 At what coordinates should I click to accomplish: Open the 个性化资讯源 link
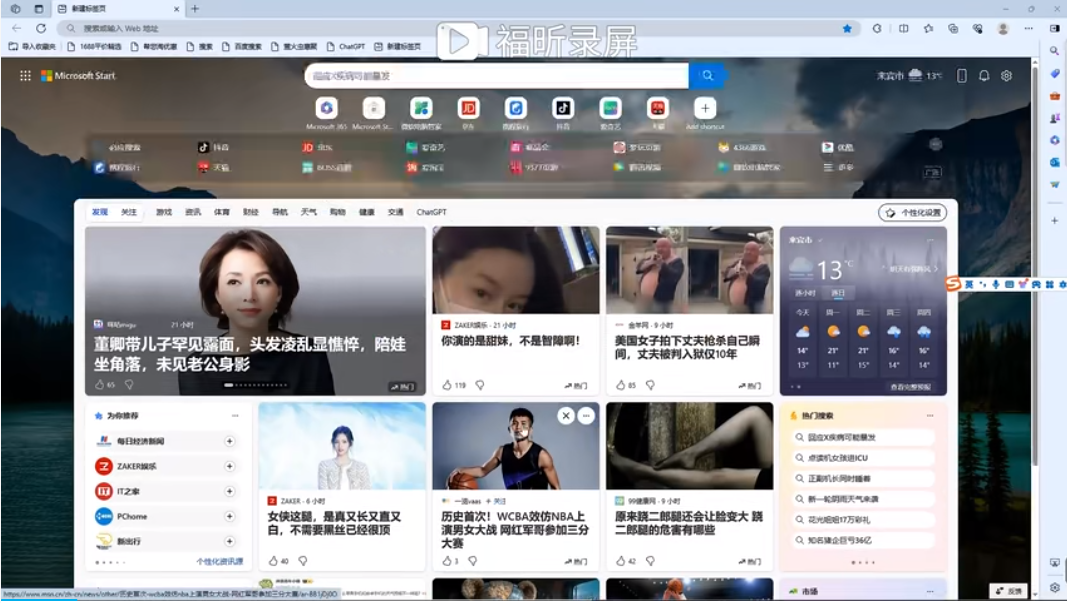[219, 562]
